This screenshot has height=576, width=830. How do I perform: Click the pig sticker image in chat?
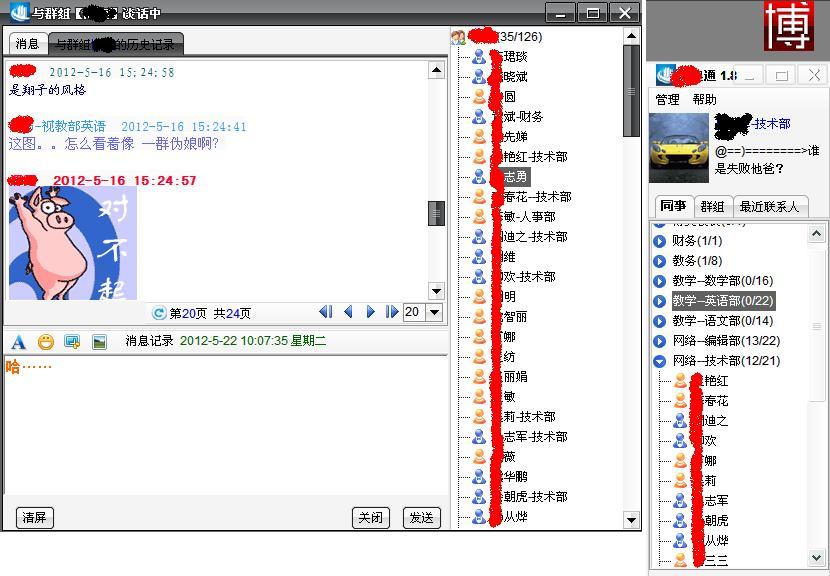[x=72, y=243]
